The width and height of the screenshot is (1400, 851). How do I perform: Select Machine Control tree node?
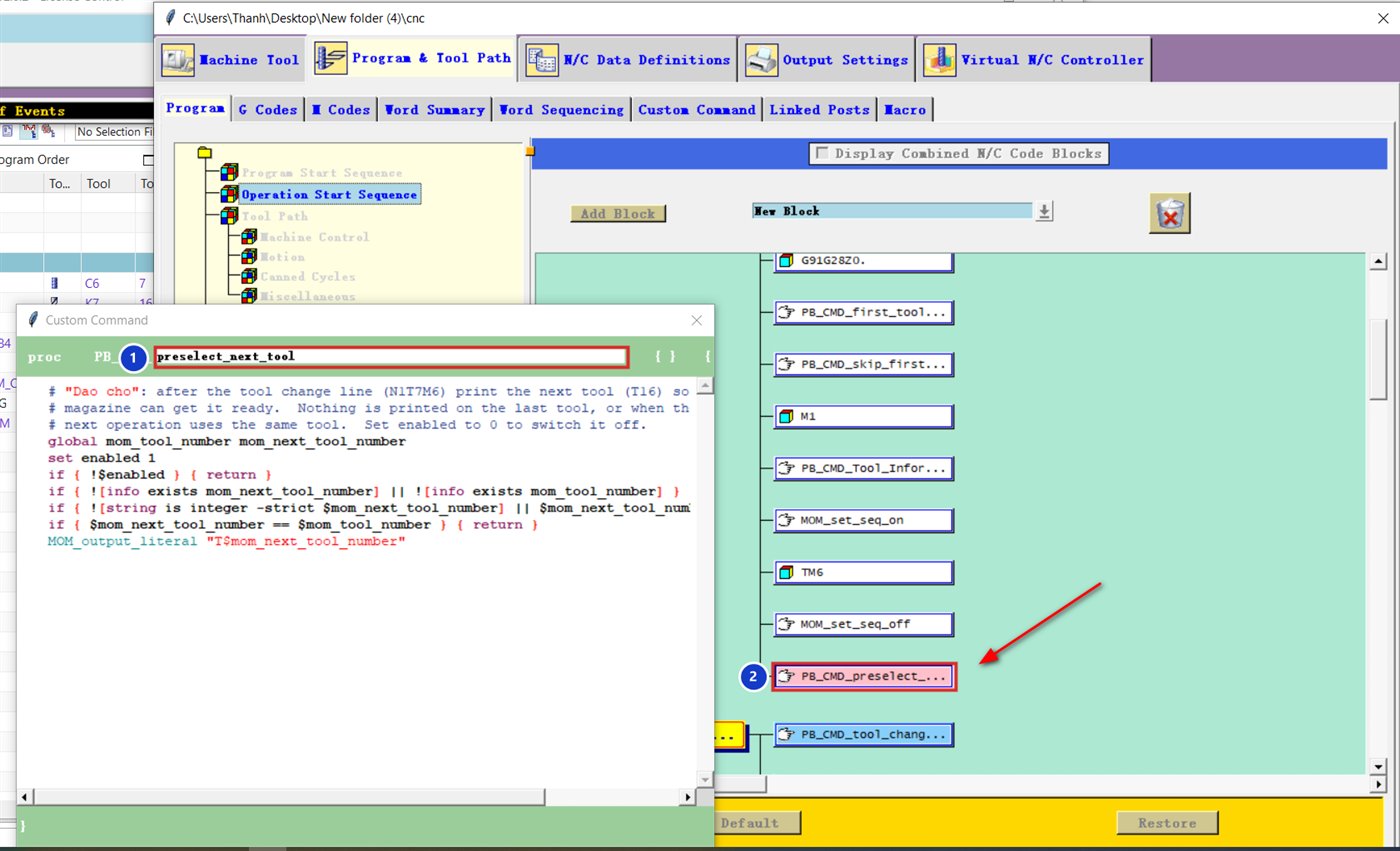(315, 237)
